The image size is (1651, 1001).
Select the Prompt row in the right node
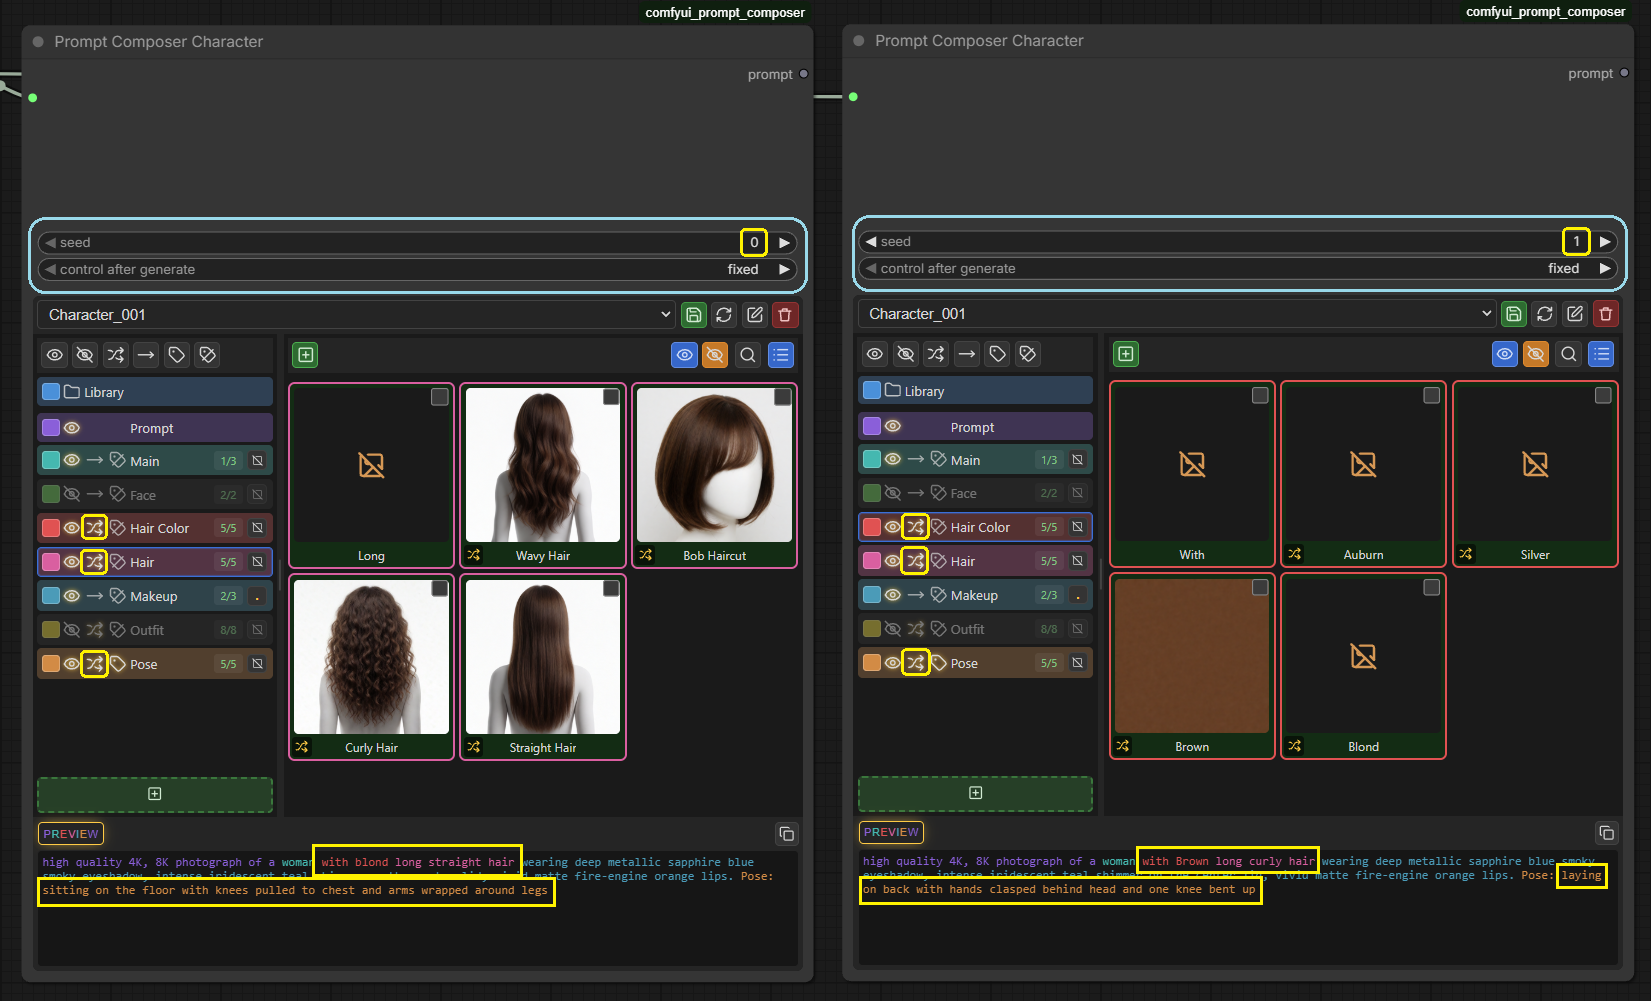point(975,427)
